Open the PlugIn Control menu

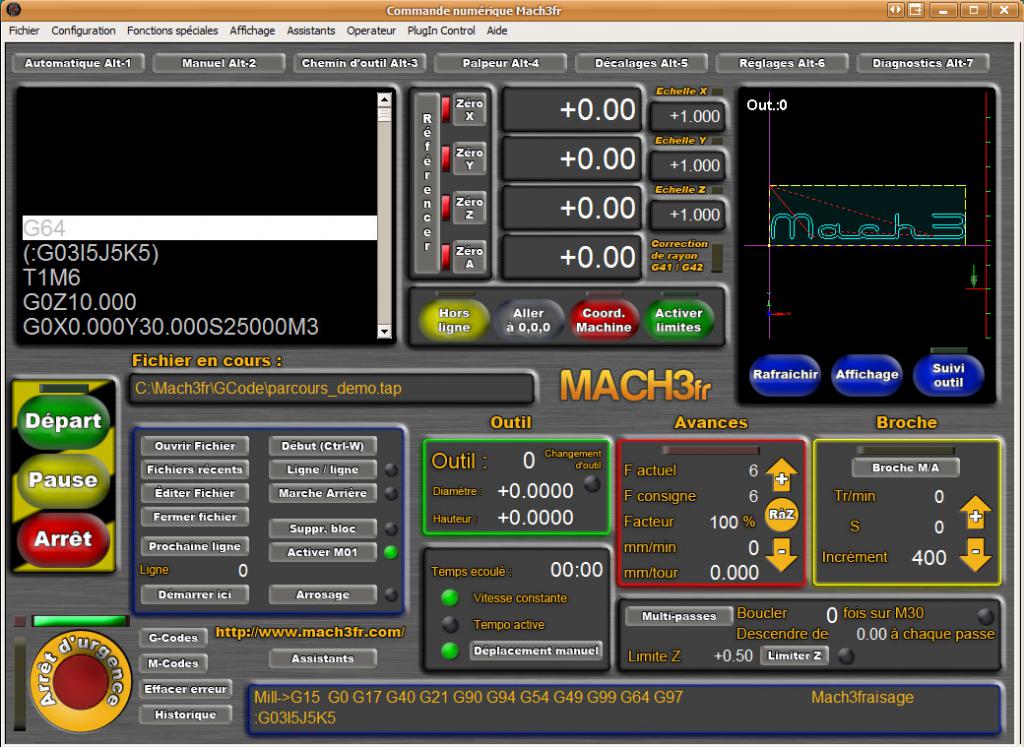point(441,31)
